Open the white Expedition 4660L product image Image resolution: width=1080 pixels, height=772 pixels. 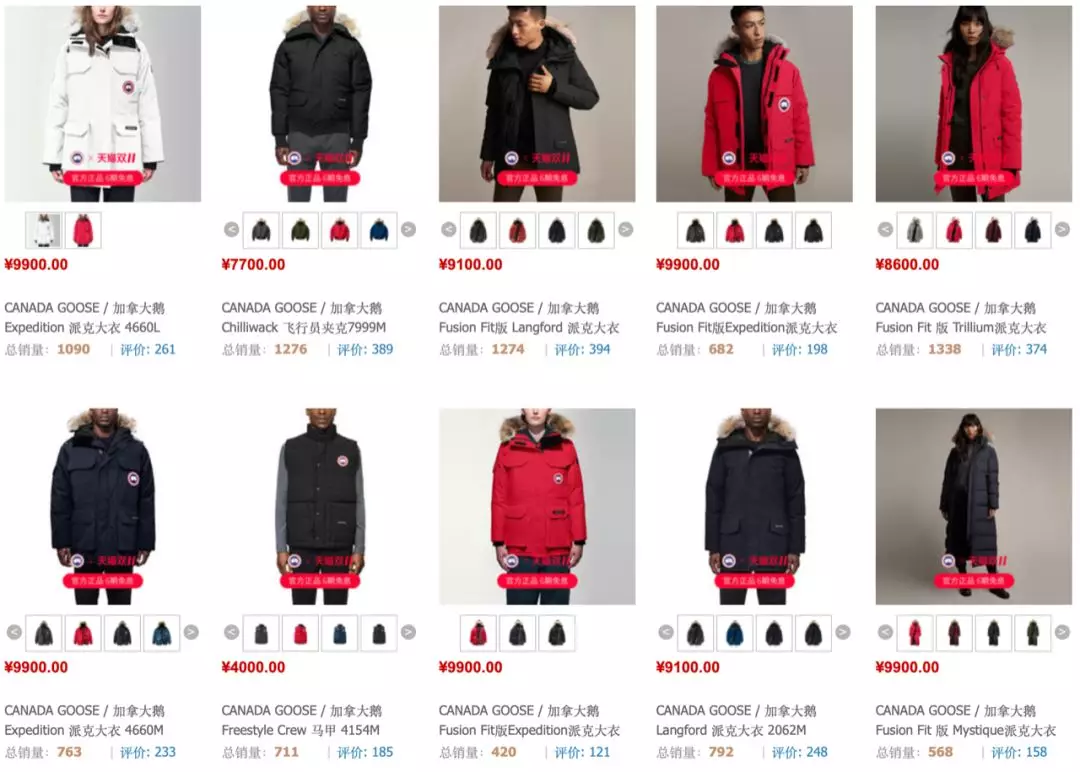(103, 104)
